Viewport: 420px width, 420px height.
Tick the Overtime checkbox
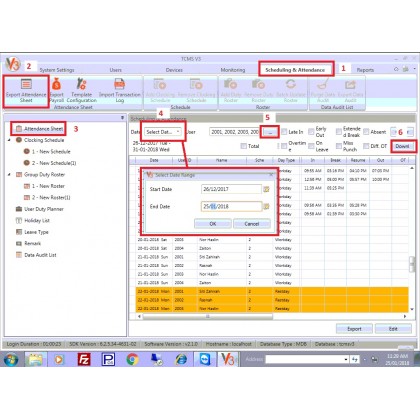pyautogui.click(x=284, y=146)
